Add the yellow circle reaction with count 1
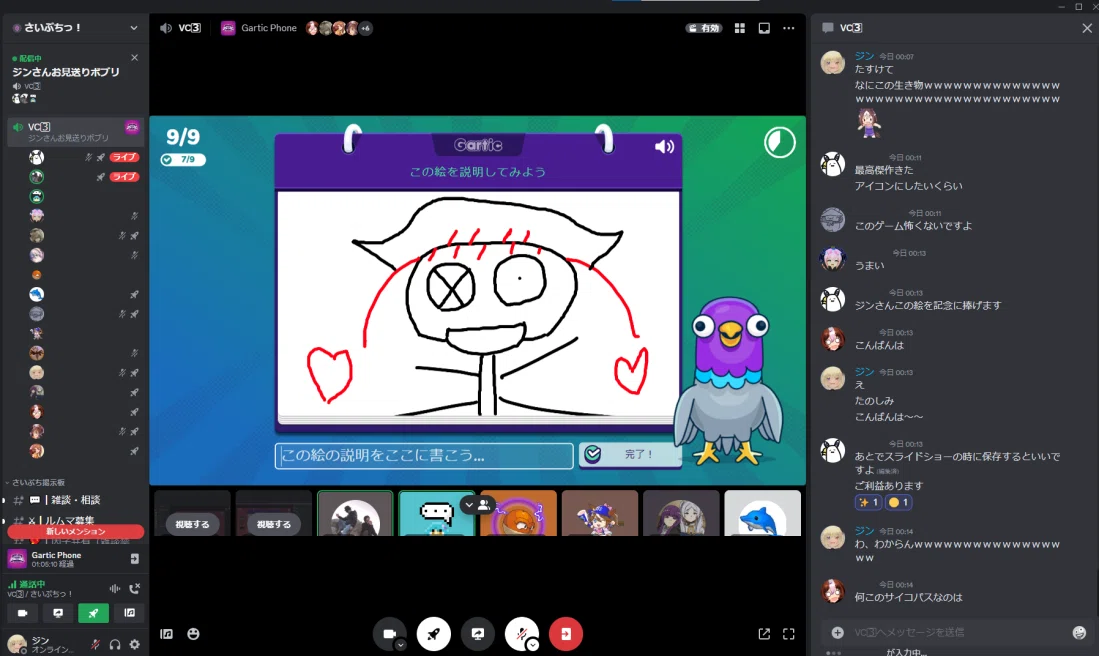This screenshot has width=1099, height=656. pos(899,503)
